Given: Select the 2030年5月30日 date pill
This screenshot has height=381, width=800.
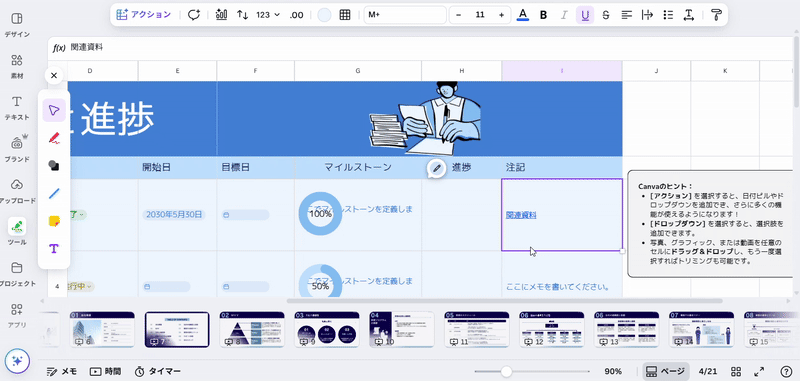Looking at the screenshot, I should 173,215.
